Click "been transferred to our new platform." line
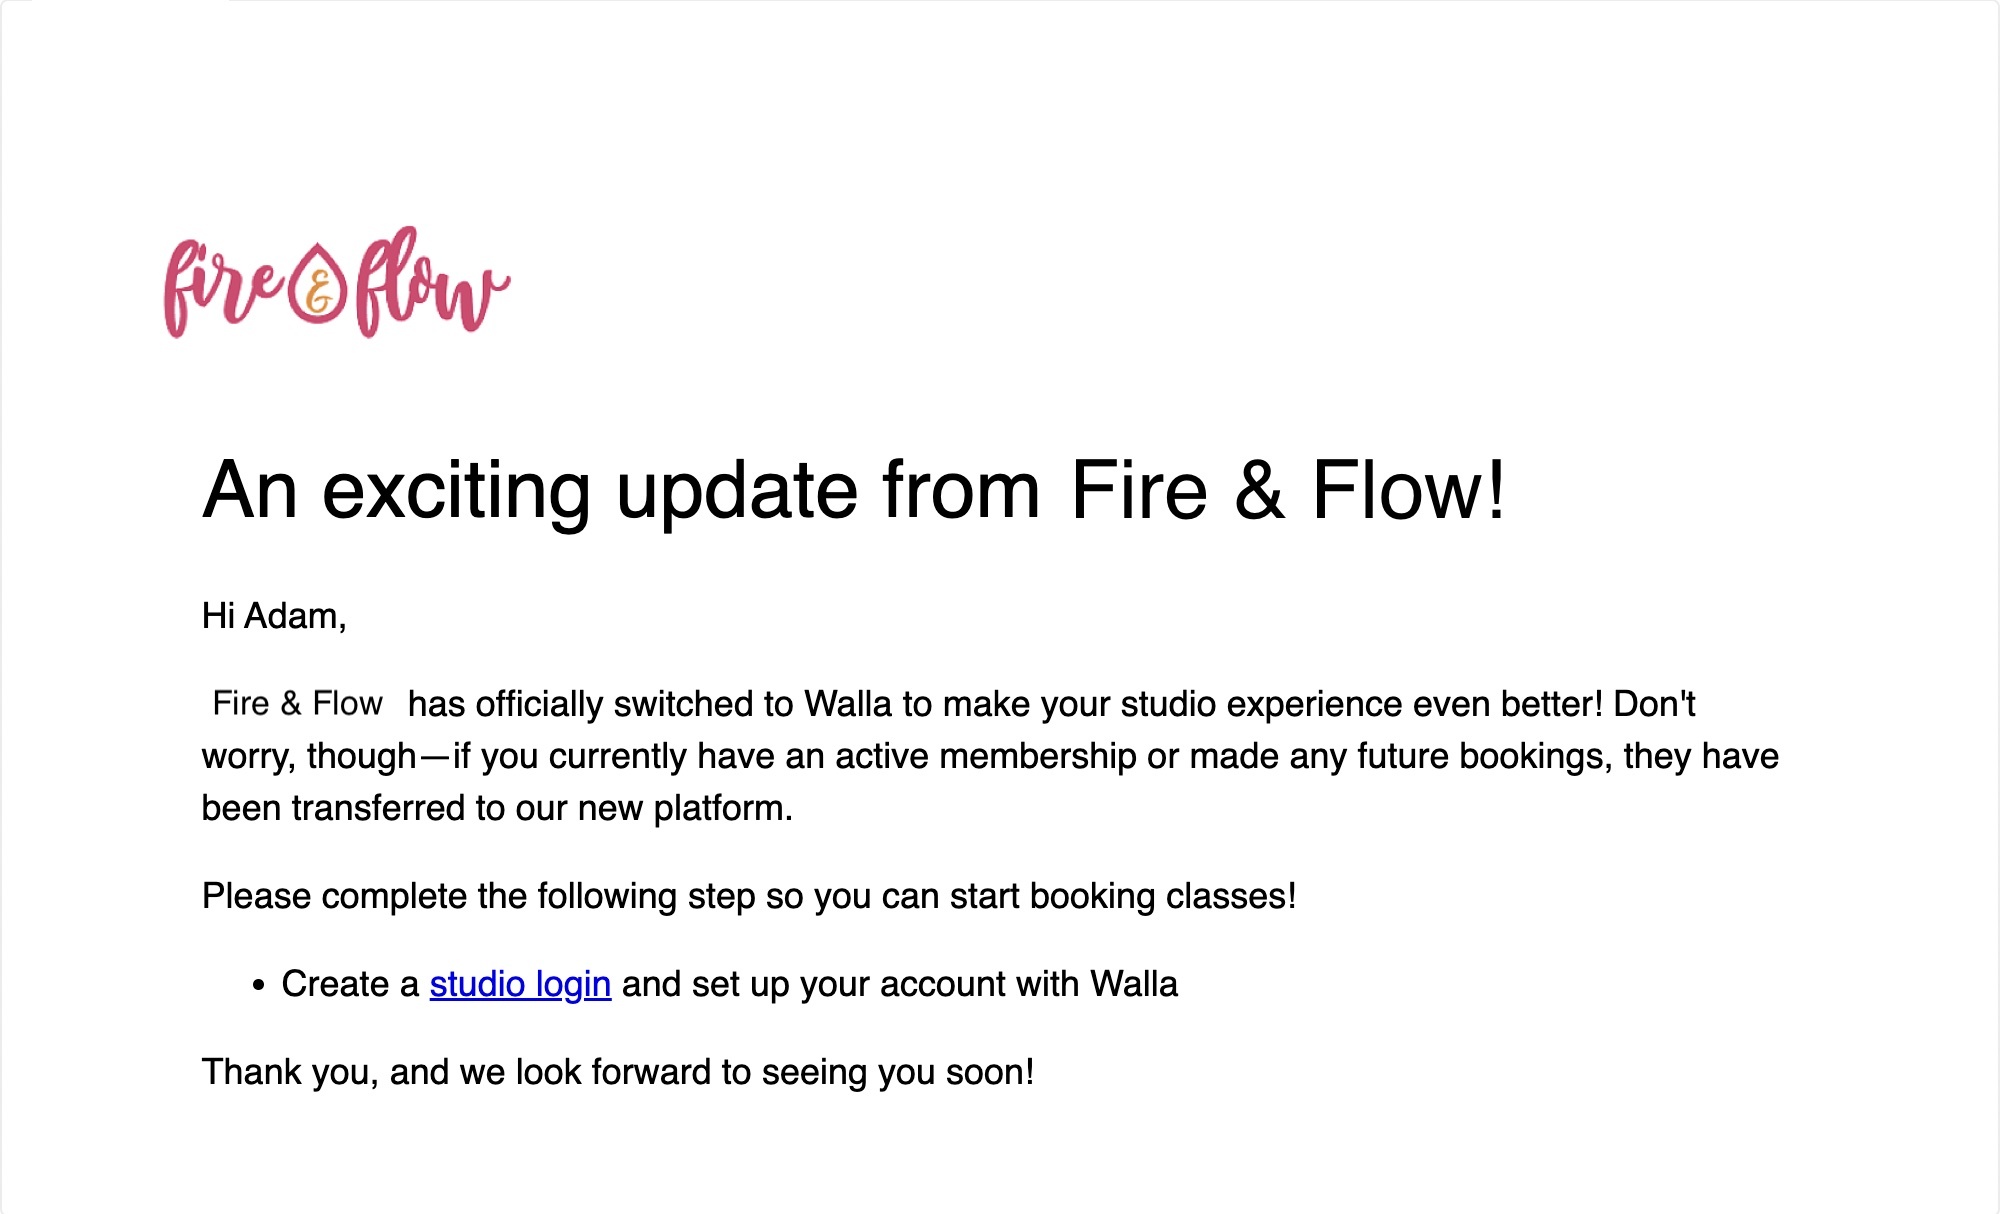 point(497,808)
